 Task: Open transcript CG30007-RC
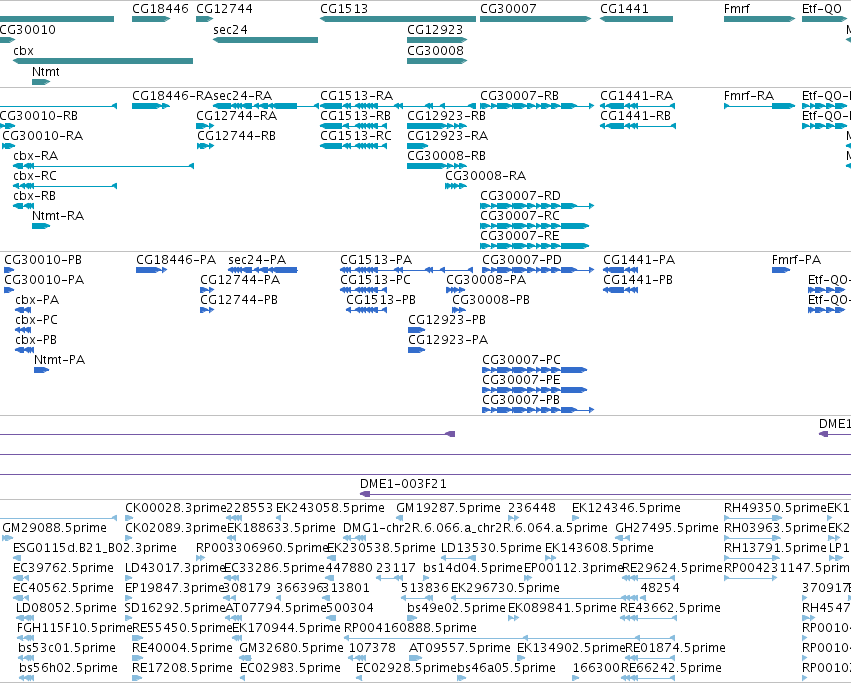tap(520, 216)
